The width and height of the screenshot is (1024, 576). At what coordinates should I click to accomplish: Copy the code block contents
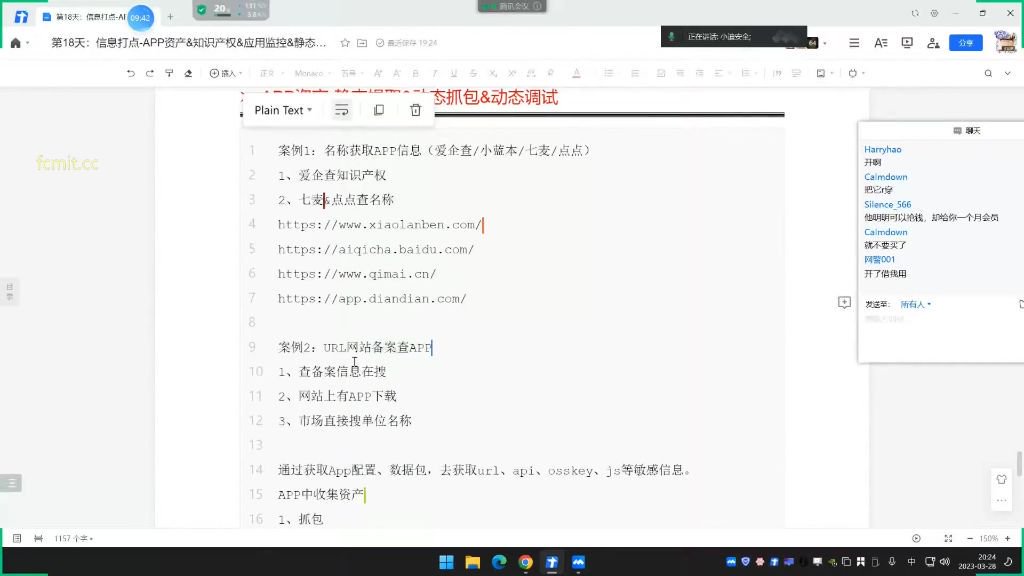coord(379,110)
